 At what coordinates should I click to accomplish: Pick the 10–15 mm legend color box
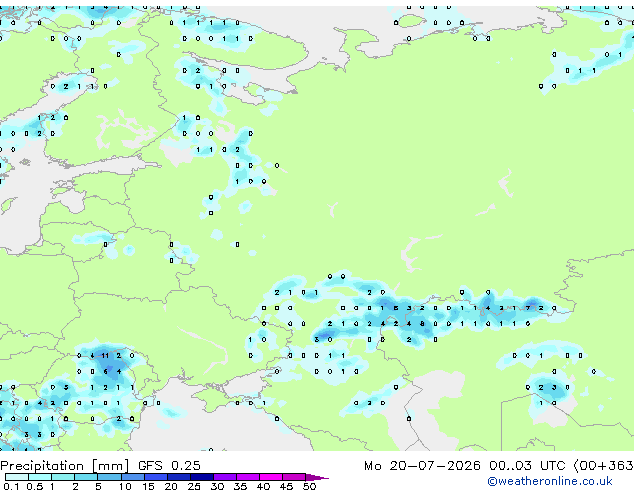(133, 477)
